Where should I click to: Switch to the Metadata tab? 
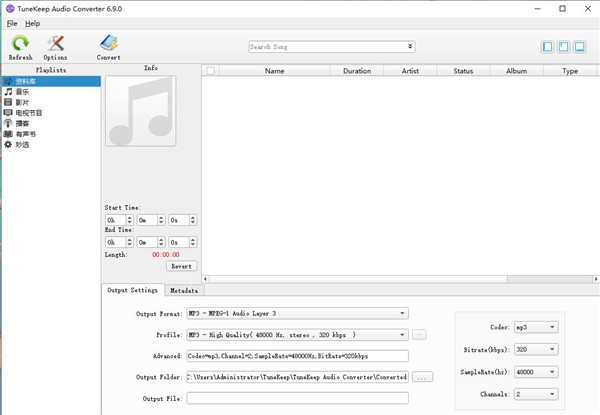(x=184, y=291)
